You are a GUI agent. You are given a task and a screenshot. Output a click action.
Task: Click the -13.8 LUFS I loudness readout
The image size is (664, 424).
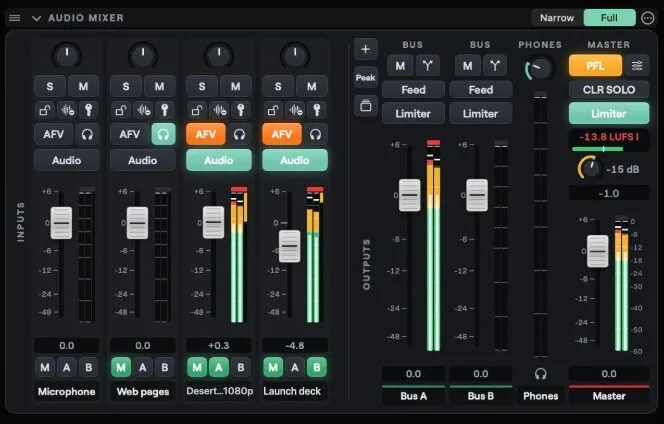(609, 137)
